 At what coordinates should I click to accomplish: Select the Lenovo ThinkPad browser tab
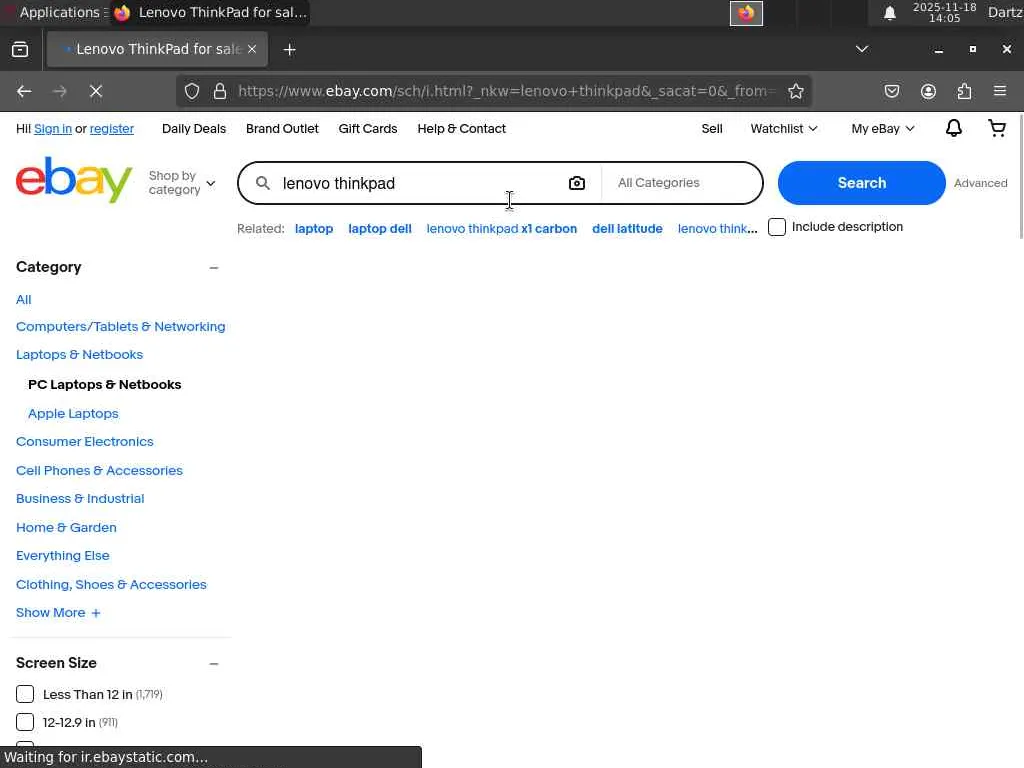[x=157, y=49]
